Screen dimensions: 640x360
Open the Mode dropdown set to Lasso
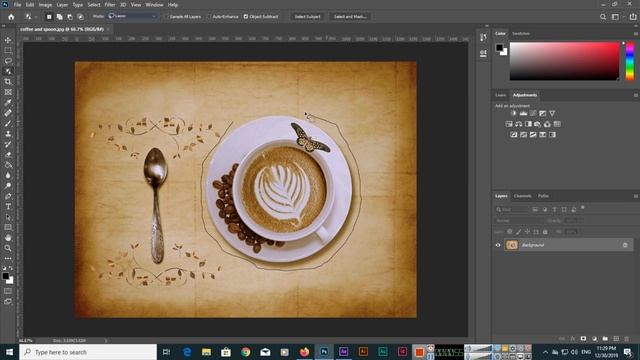(132, 16)
